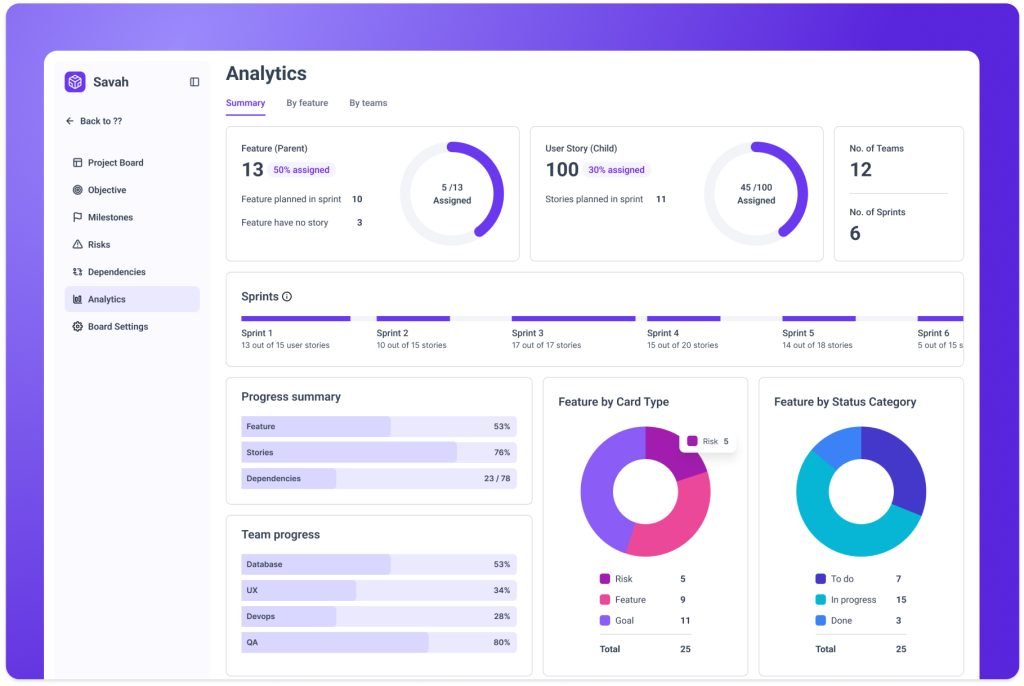Click the Savah cube logo icon
The width and height of the screenshot is (1024, 686).
(75, 82)
